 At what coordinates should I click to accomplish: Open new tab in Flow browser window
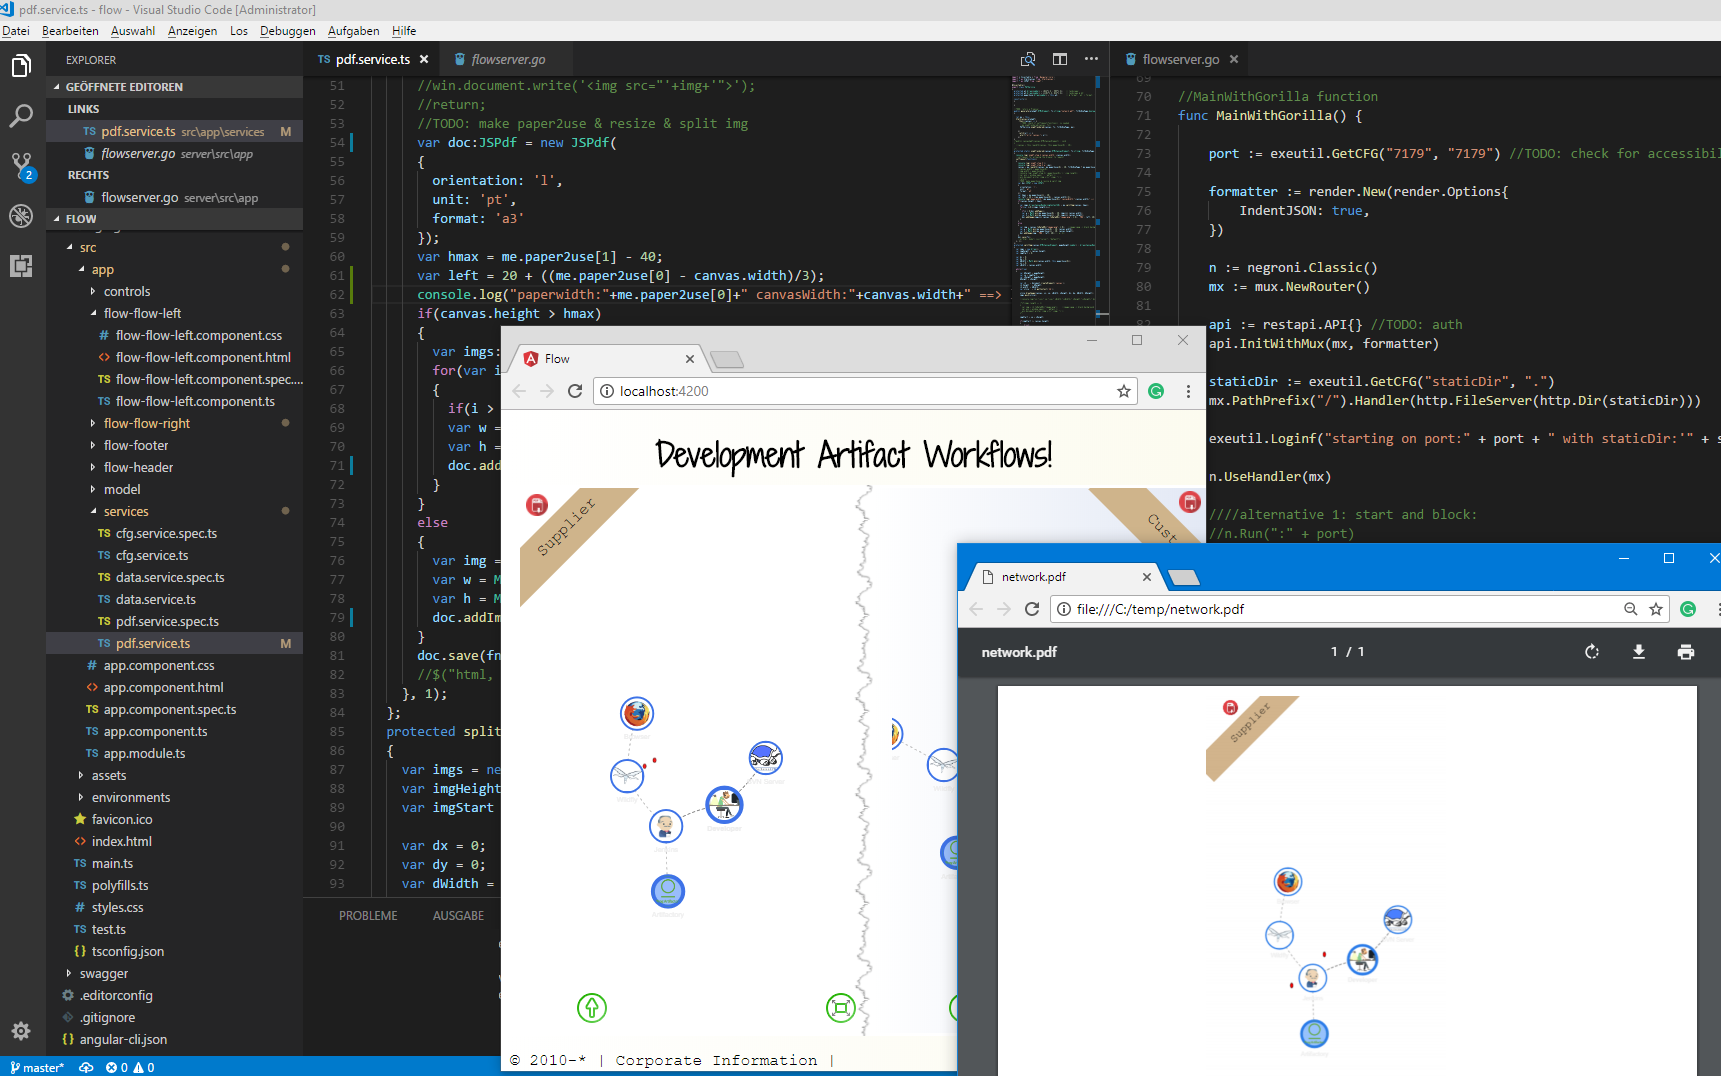tap(727, 359)
